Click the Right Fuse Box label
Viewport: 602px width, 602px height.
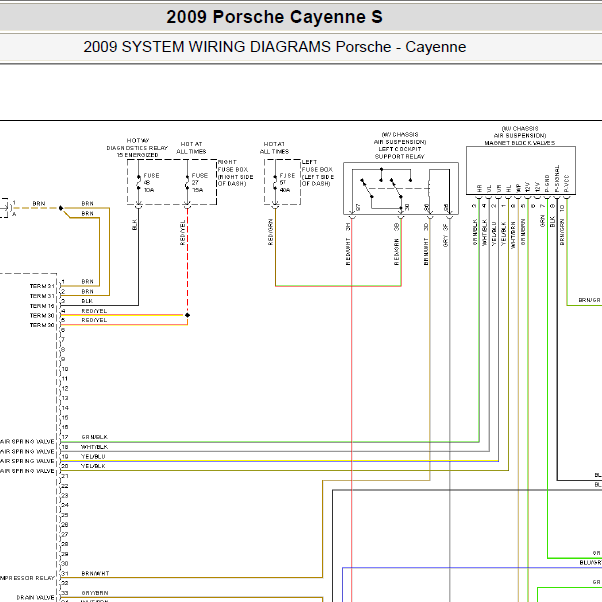point(235,173)
